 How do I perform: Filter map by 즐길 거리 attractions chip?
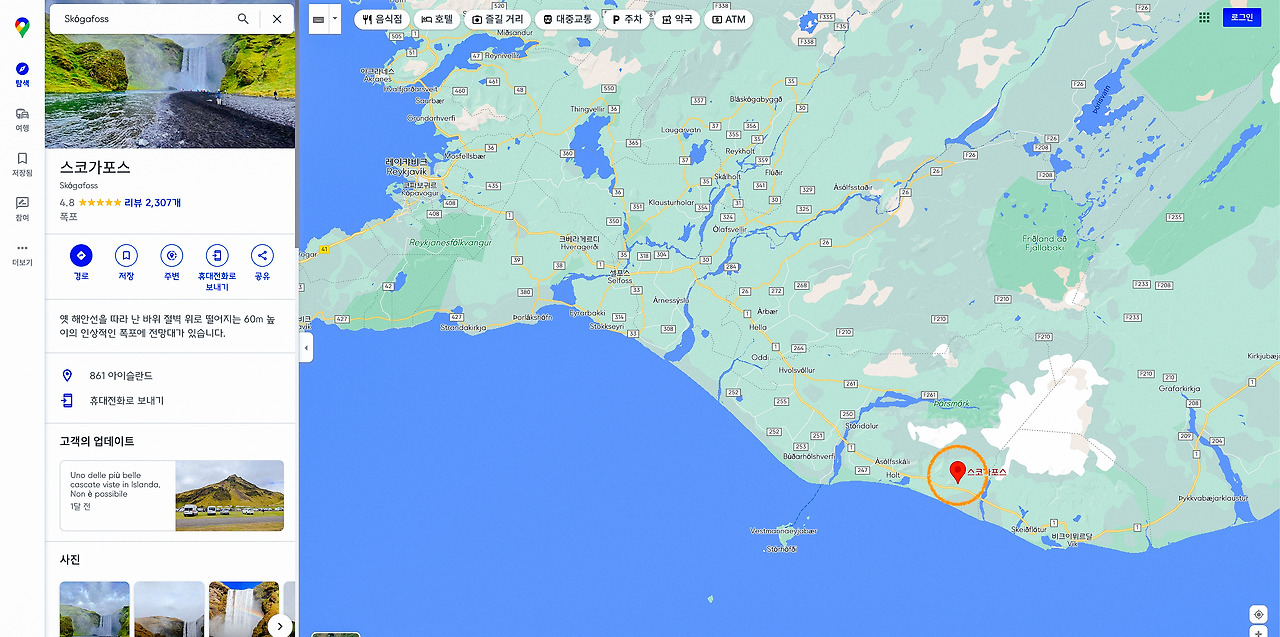(x=497, y=19)
